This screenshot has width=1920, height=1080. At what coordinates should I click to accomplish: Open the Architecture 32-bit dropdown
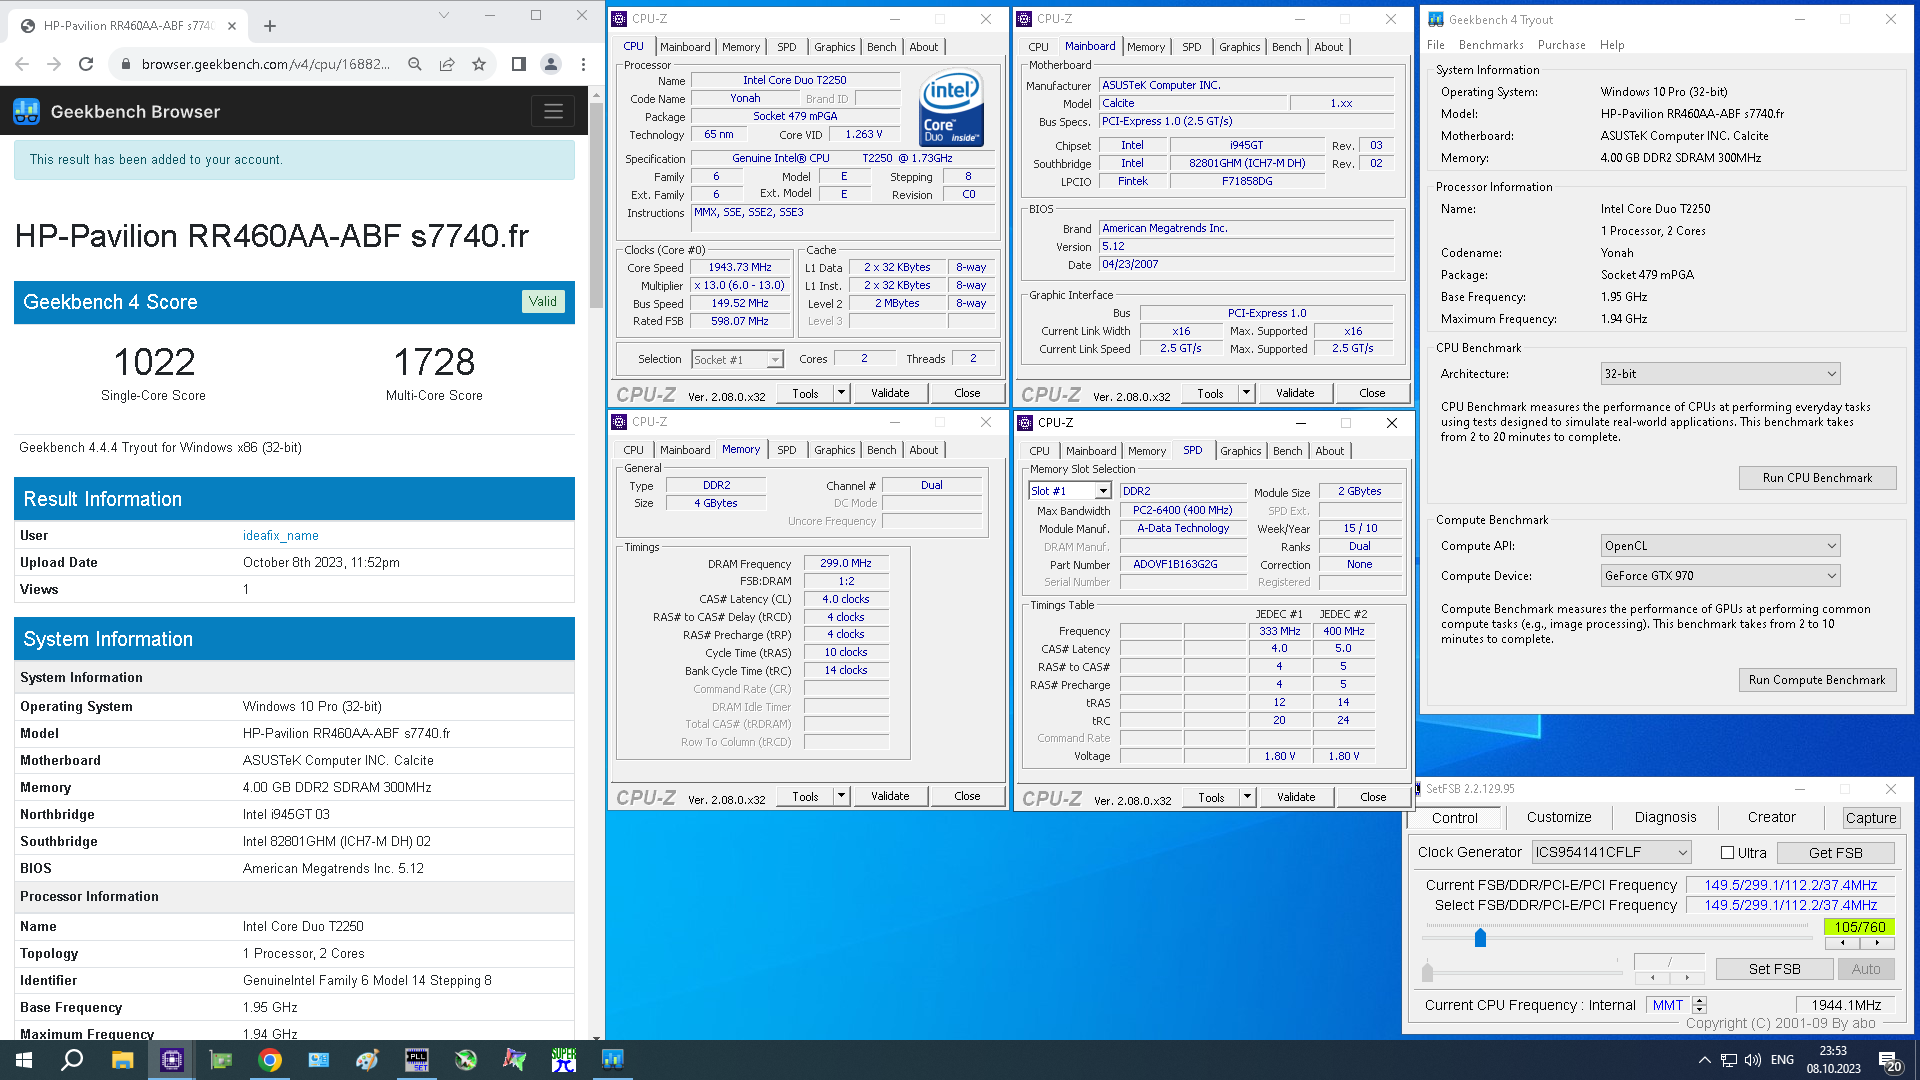click(1720, 374)
